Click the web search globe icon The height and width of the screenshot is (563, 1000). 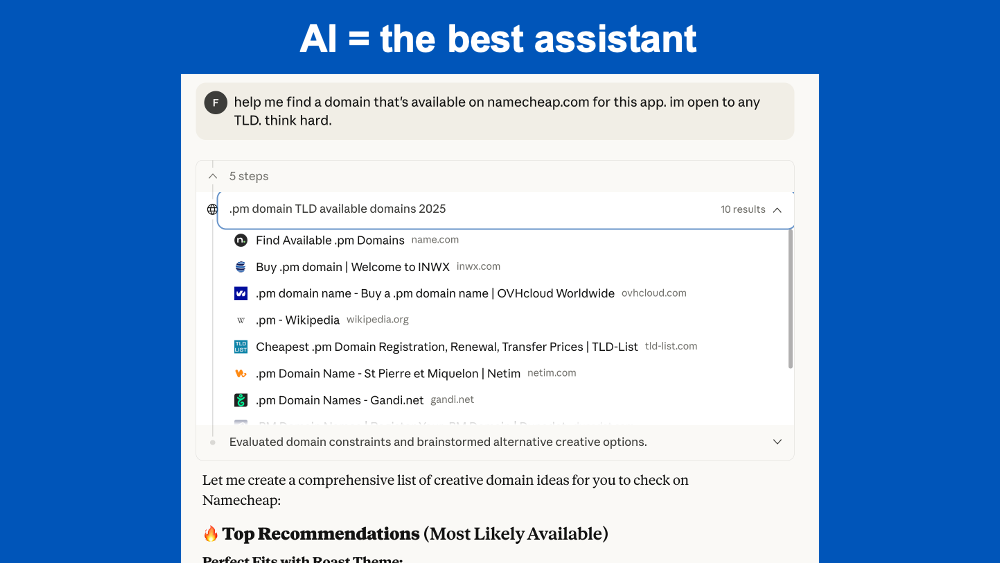(212, 210)
